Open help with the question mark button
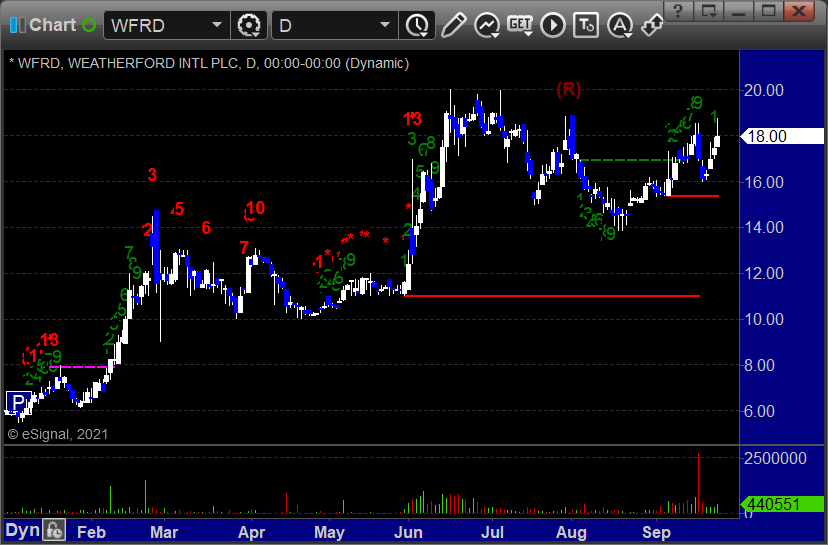Viewport: 828px width, 545px height. (679, 10)
